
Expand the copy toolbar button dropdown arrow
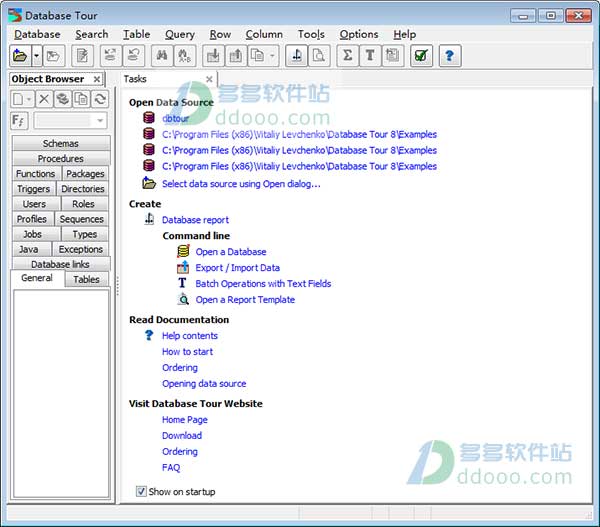tap(272, 56)
